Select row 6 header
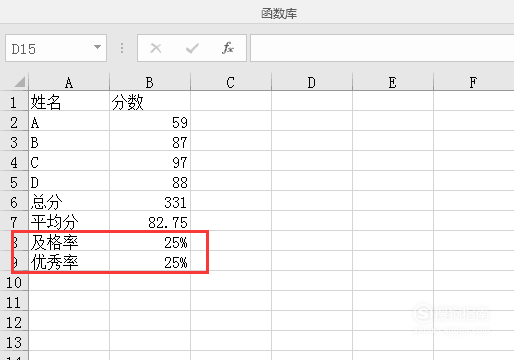Viewport: 514px width, 360px height. coord(14,201)
